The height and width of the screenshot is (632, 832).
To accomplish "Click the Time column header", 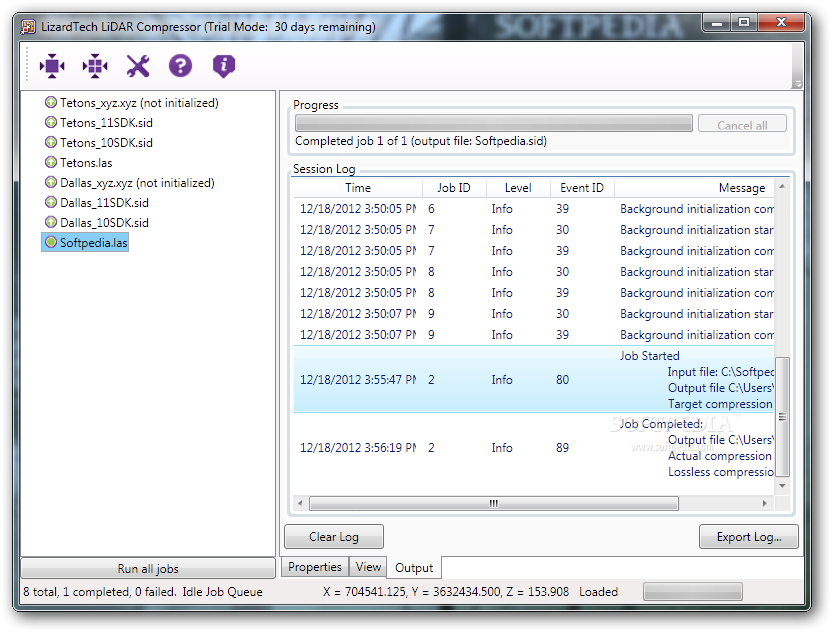I will 358,188.
